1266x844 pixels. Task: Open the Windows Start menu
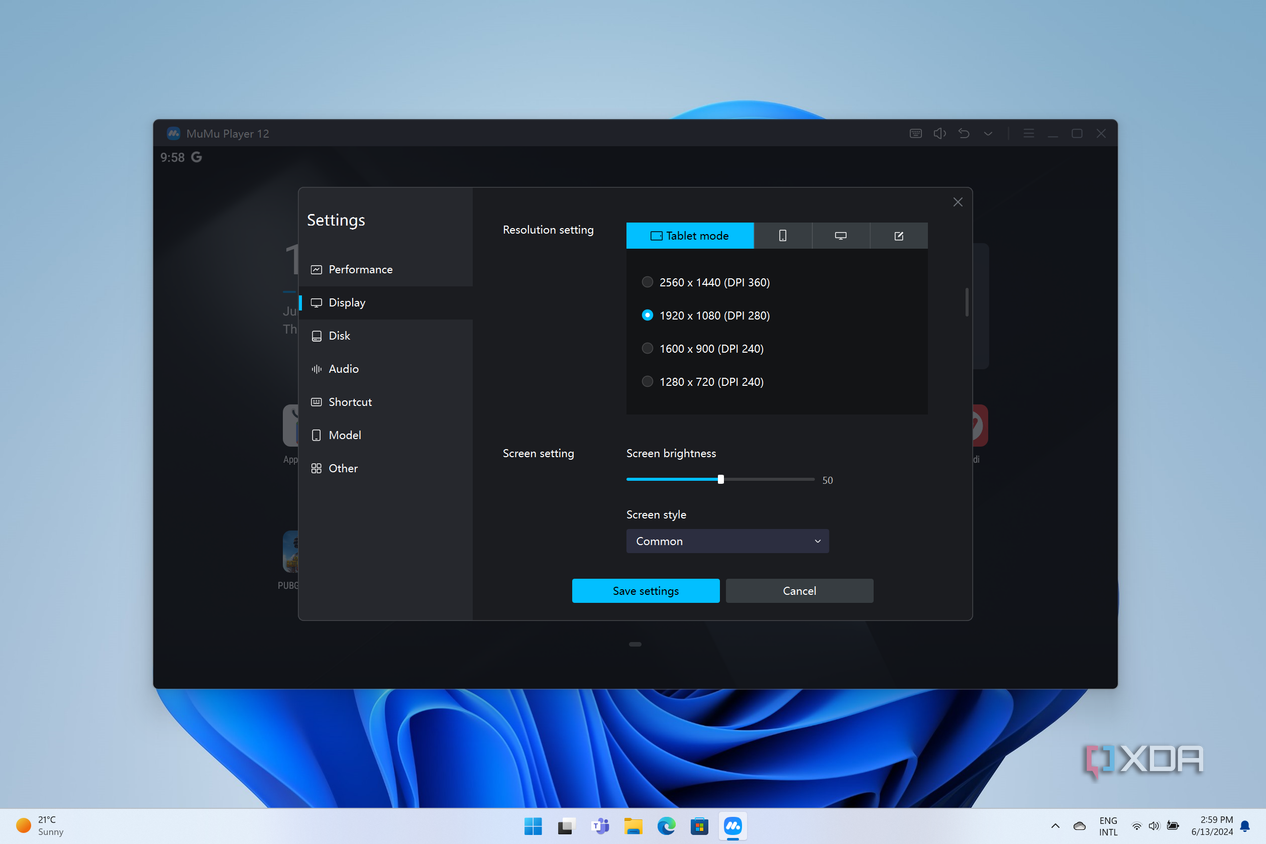point(533,826)
